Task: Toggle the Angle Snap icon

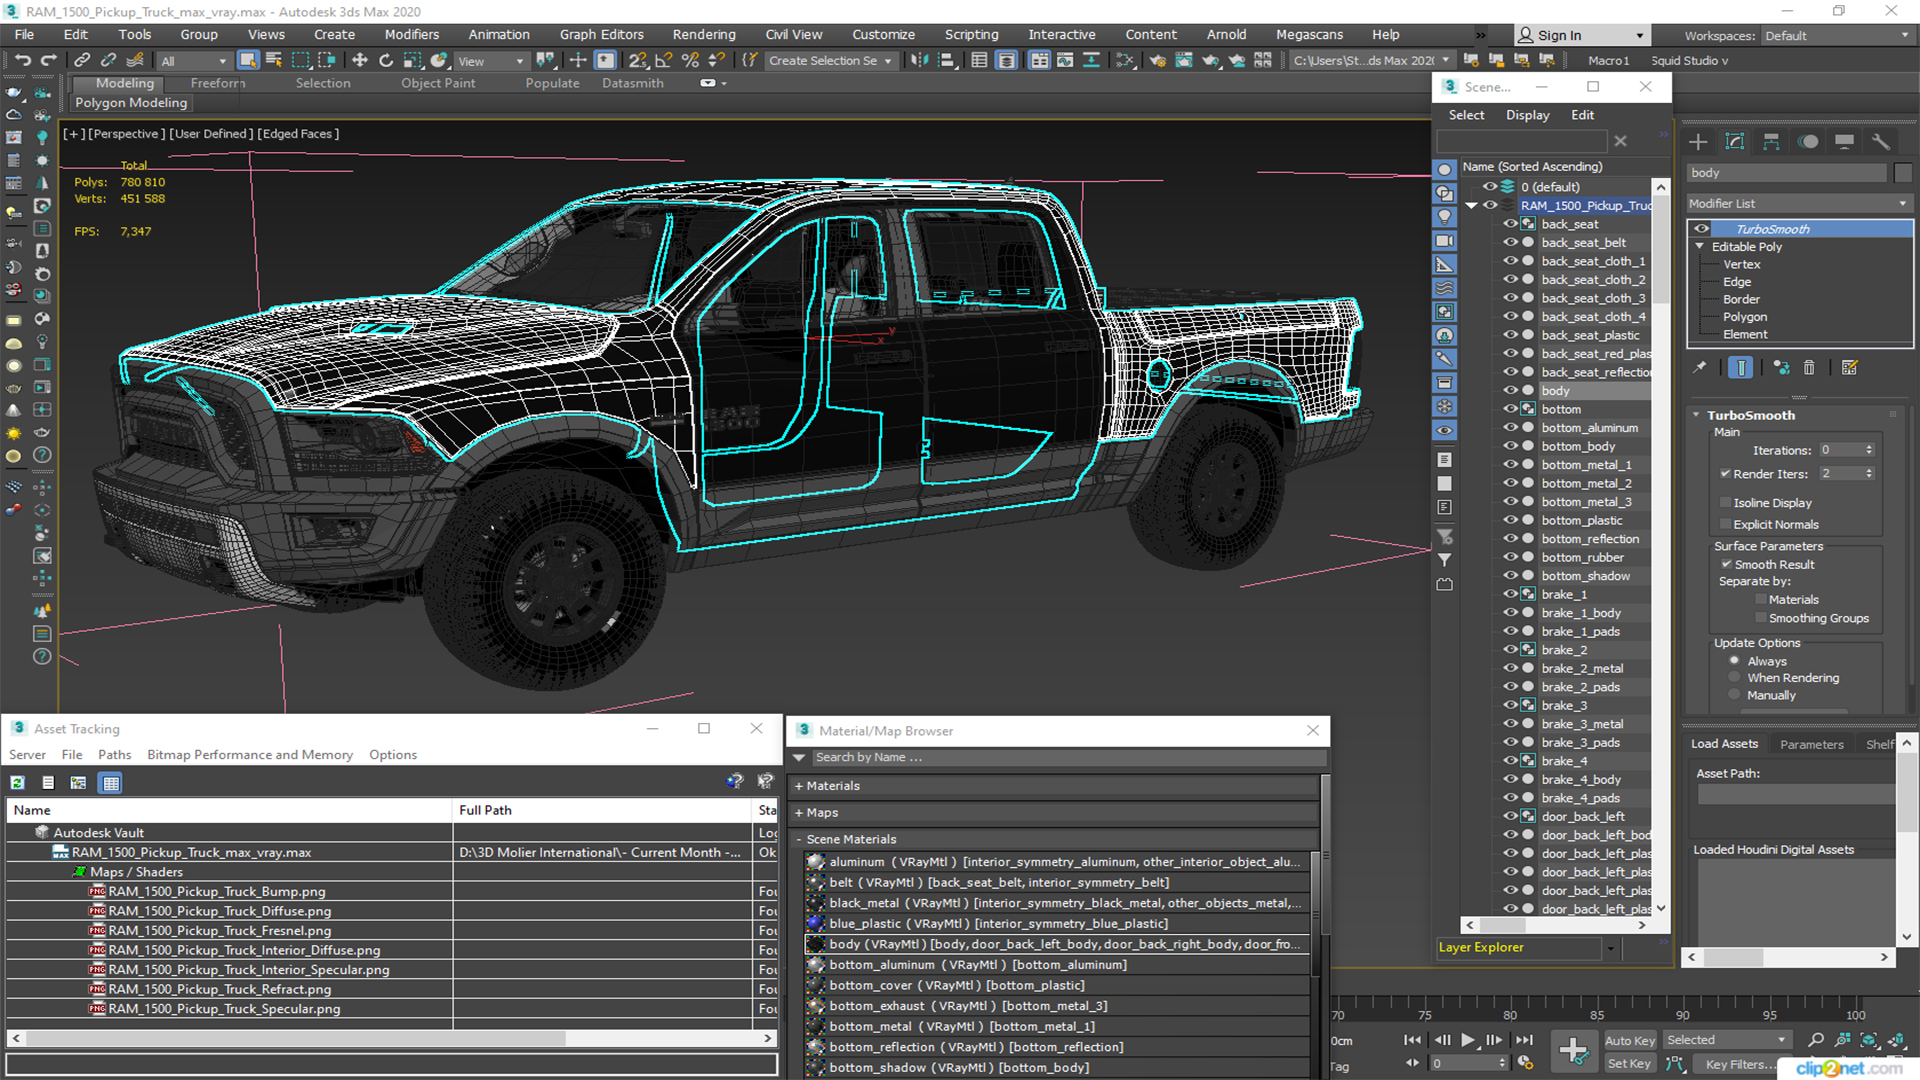Action: click(x=664, y=60)
